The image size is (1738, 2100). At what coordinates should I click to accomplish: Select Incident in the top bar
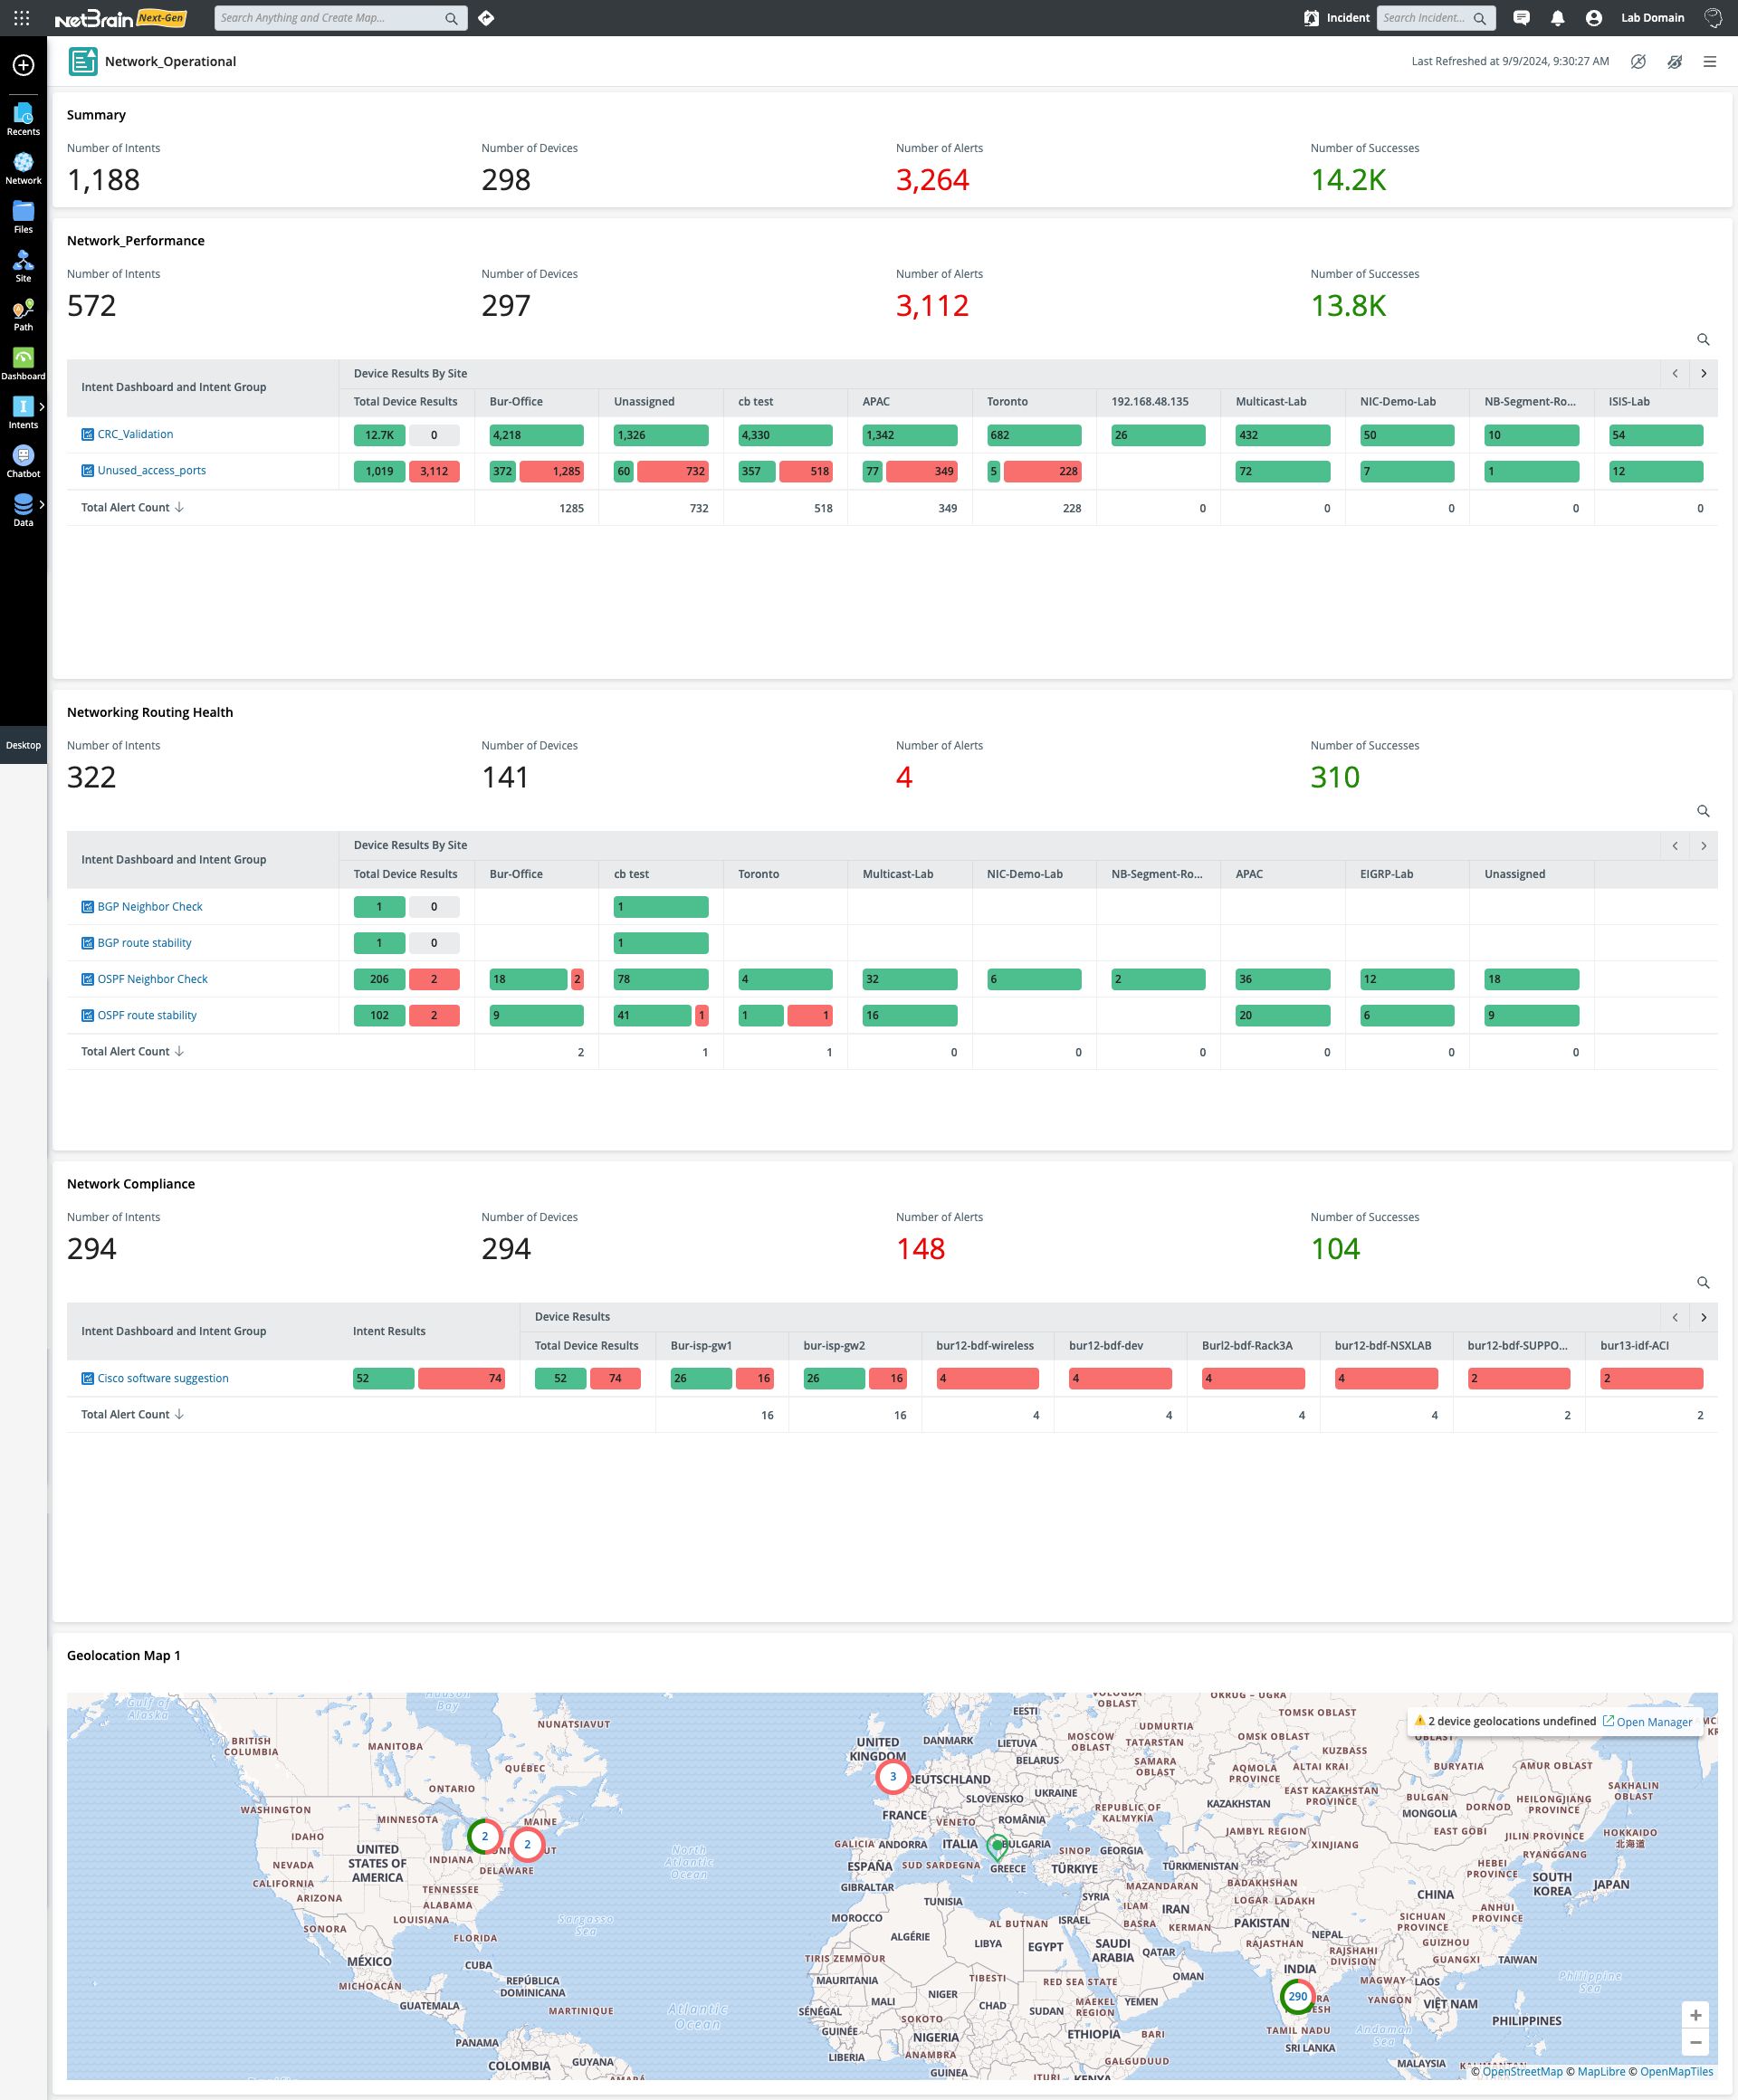click(1348, 17)
